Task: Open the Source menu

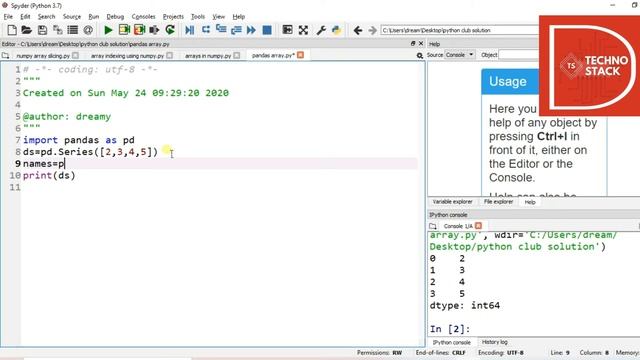Action: coord(72,17)
